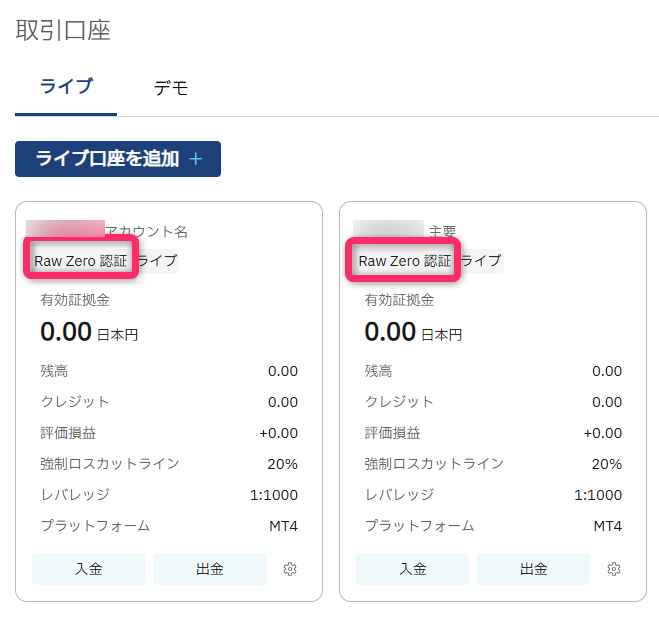
Task: Click クレジット row on 主要 card
Action: click(x=493, y=402)
